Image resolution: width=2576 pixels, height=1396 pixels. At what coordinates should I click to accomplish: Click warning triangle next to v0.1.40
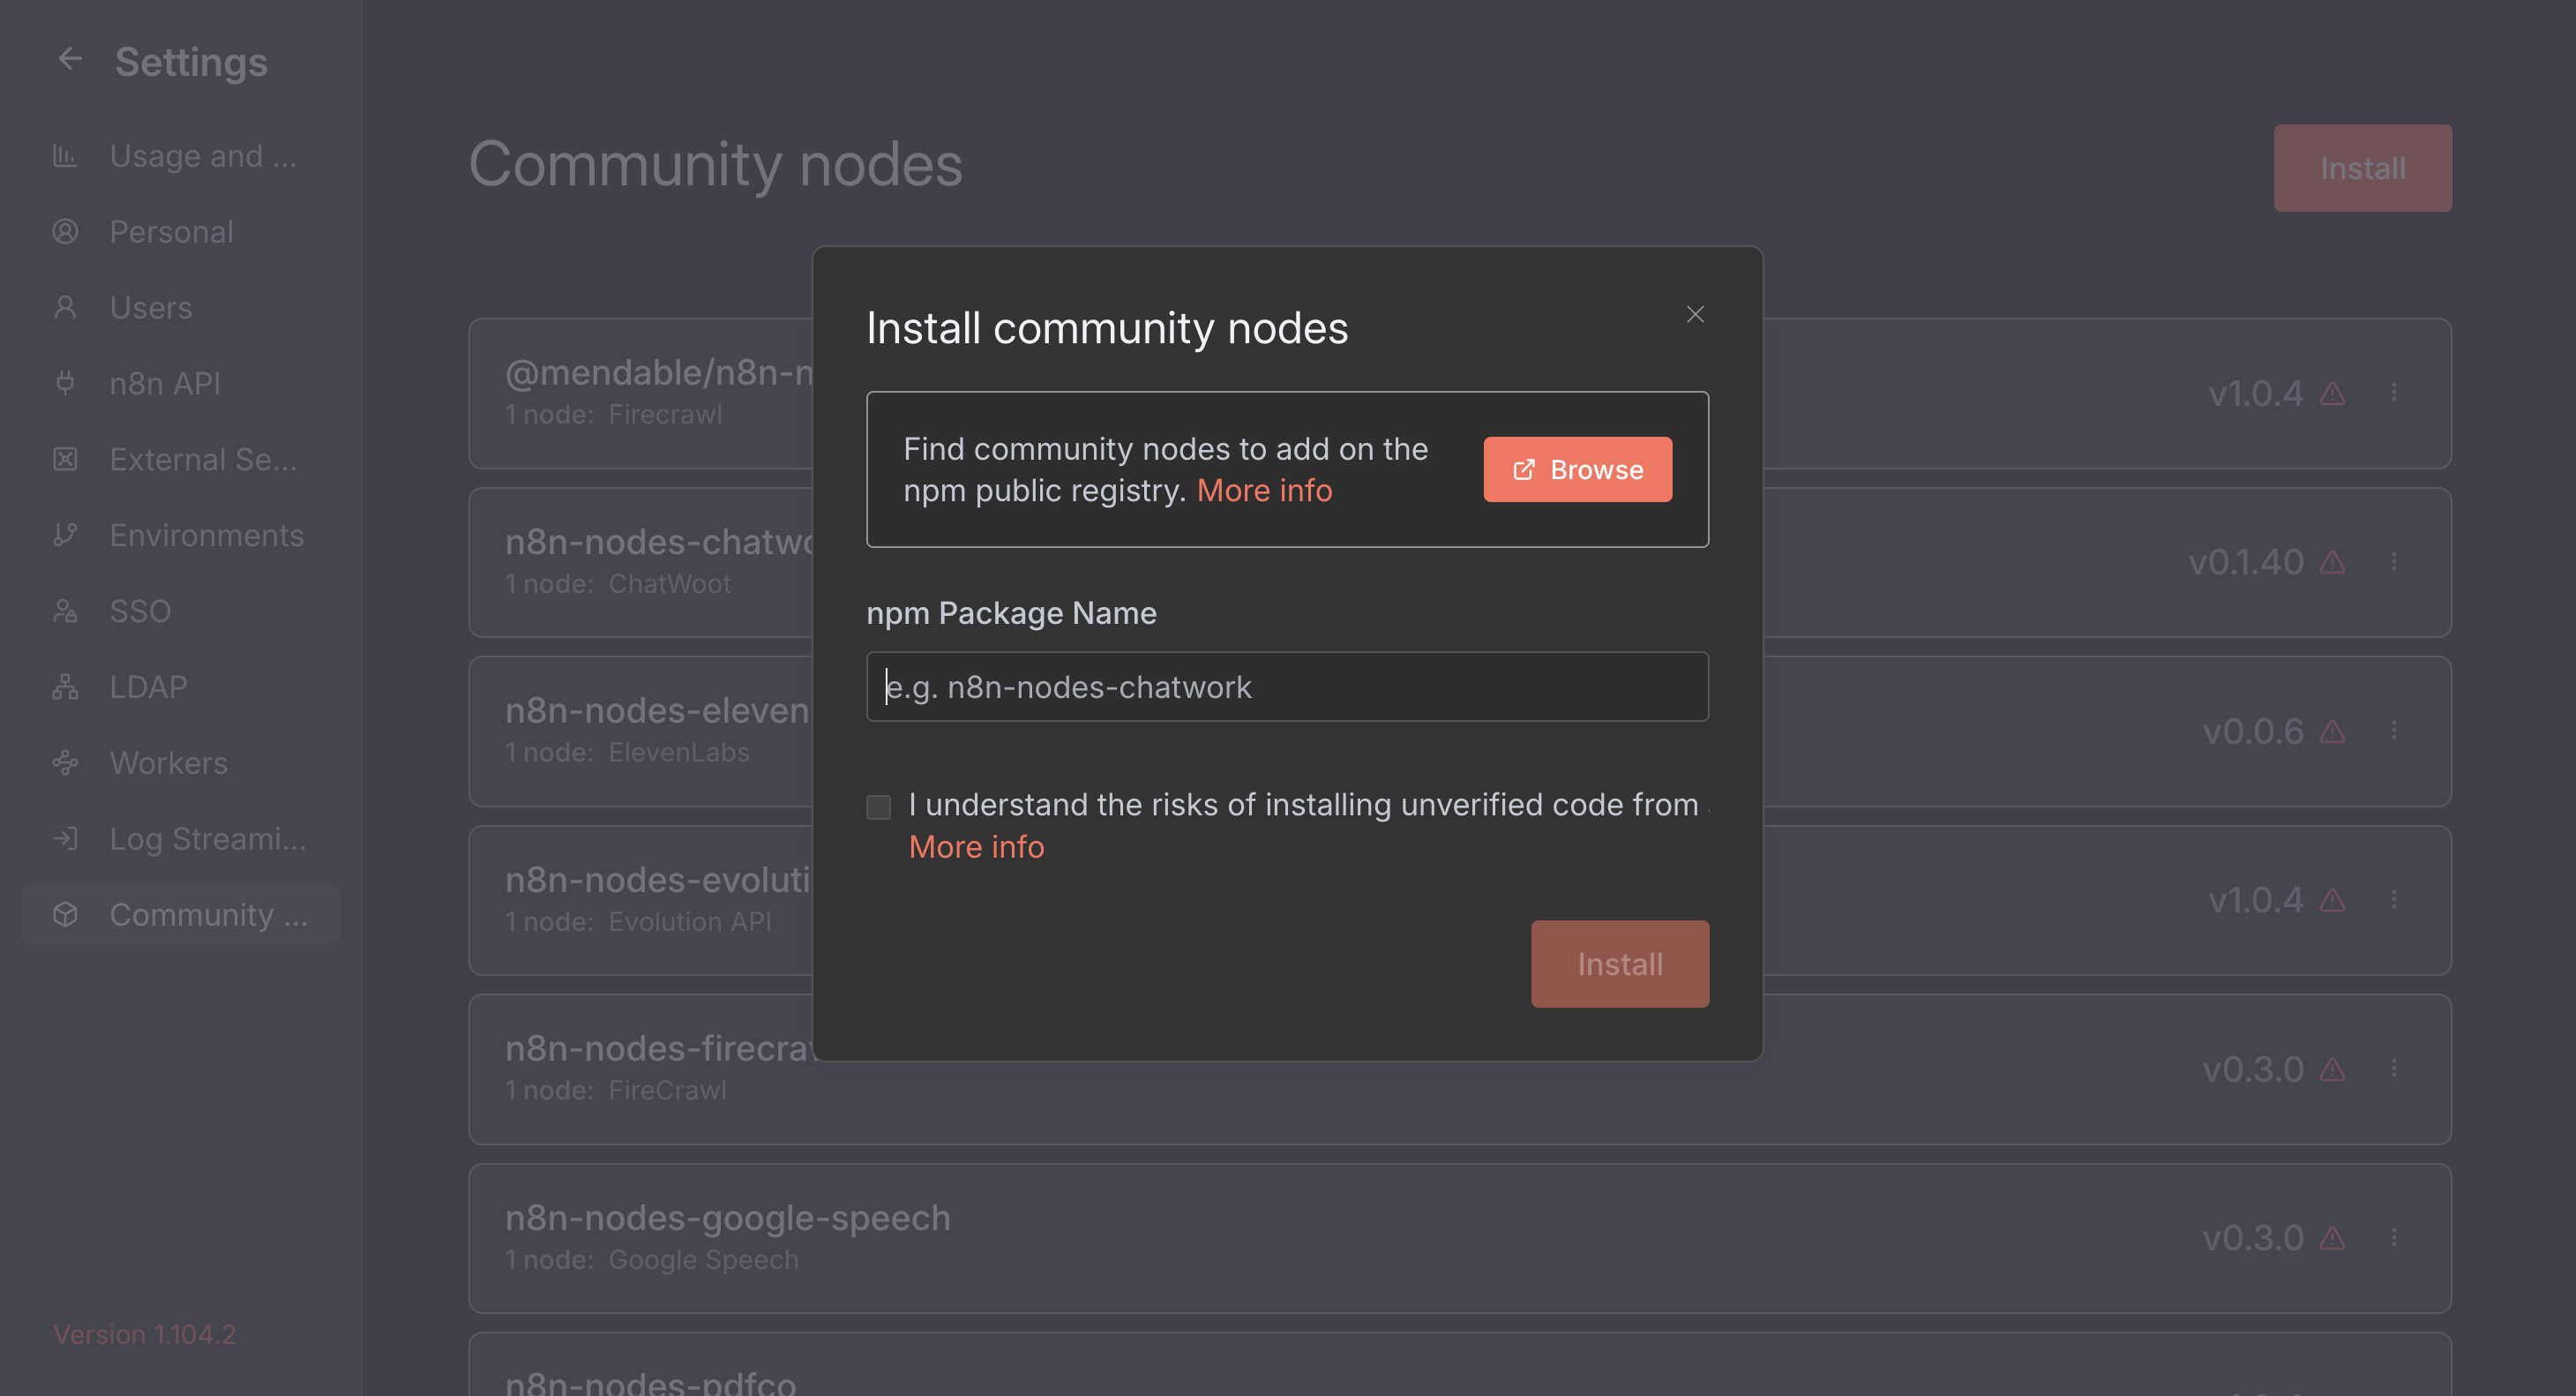pos(2332,563)
